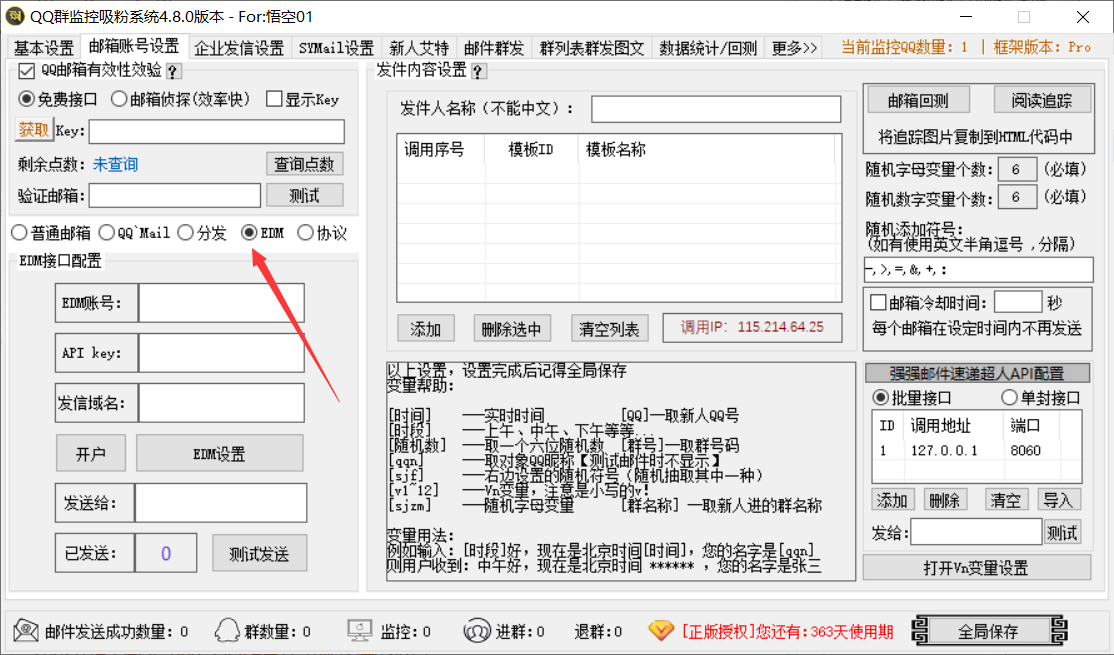Click the people icon beside 进群
1114x655 pixels.
click(477, 630)
